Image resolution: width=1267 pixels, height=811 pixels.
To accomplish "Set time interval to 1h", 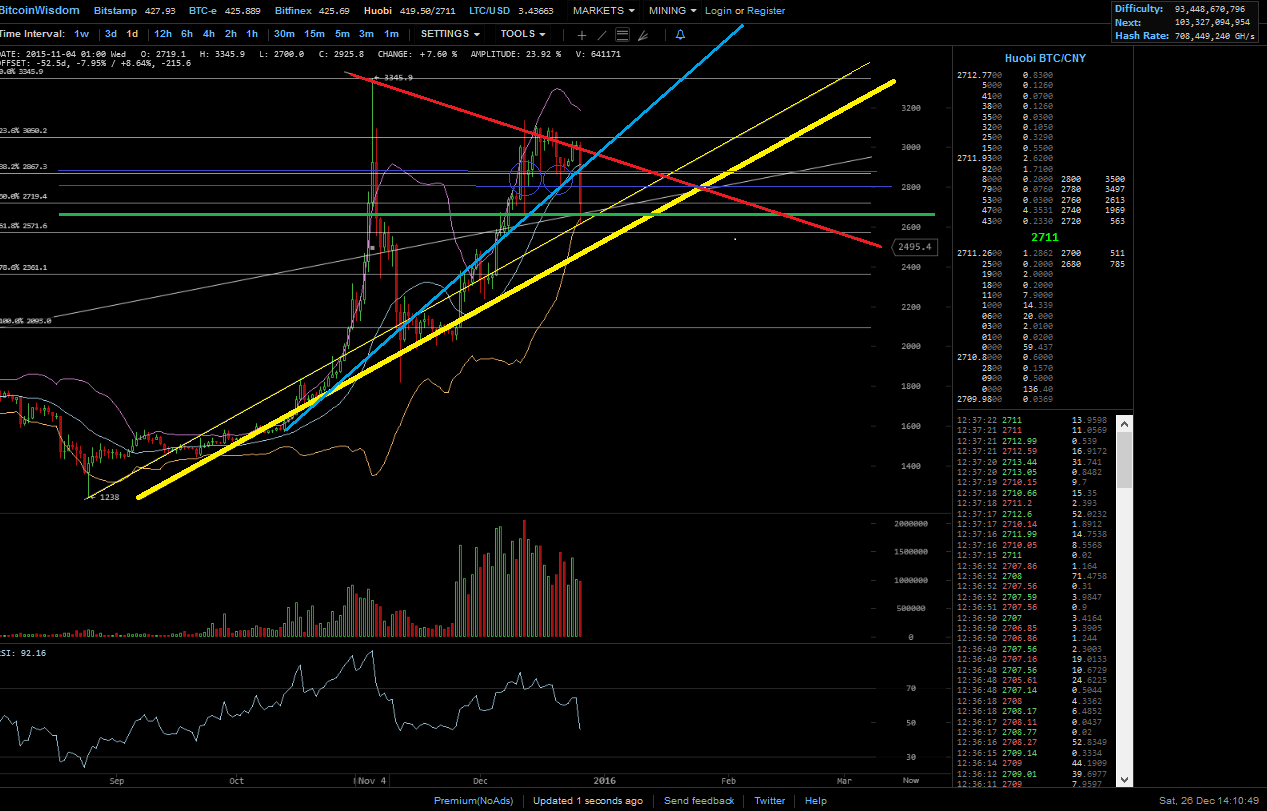I will (x=252, y=34).
